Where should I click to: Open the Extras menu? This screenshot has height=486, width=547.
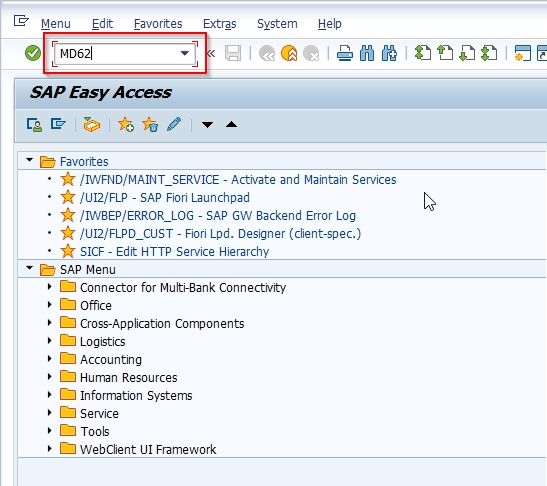click(219, 24)
